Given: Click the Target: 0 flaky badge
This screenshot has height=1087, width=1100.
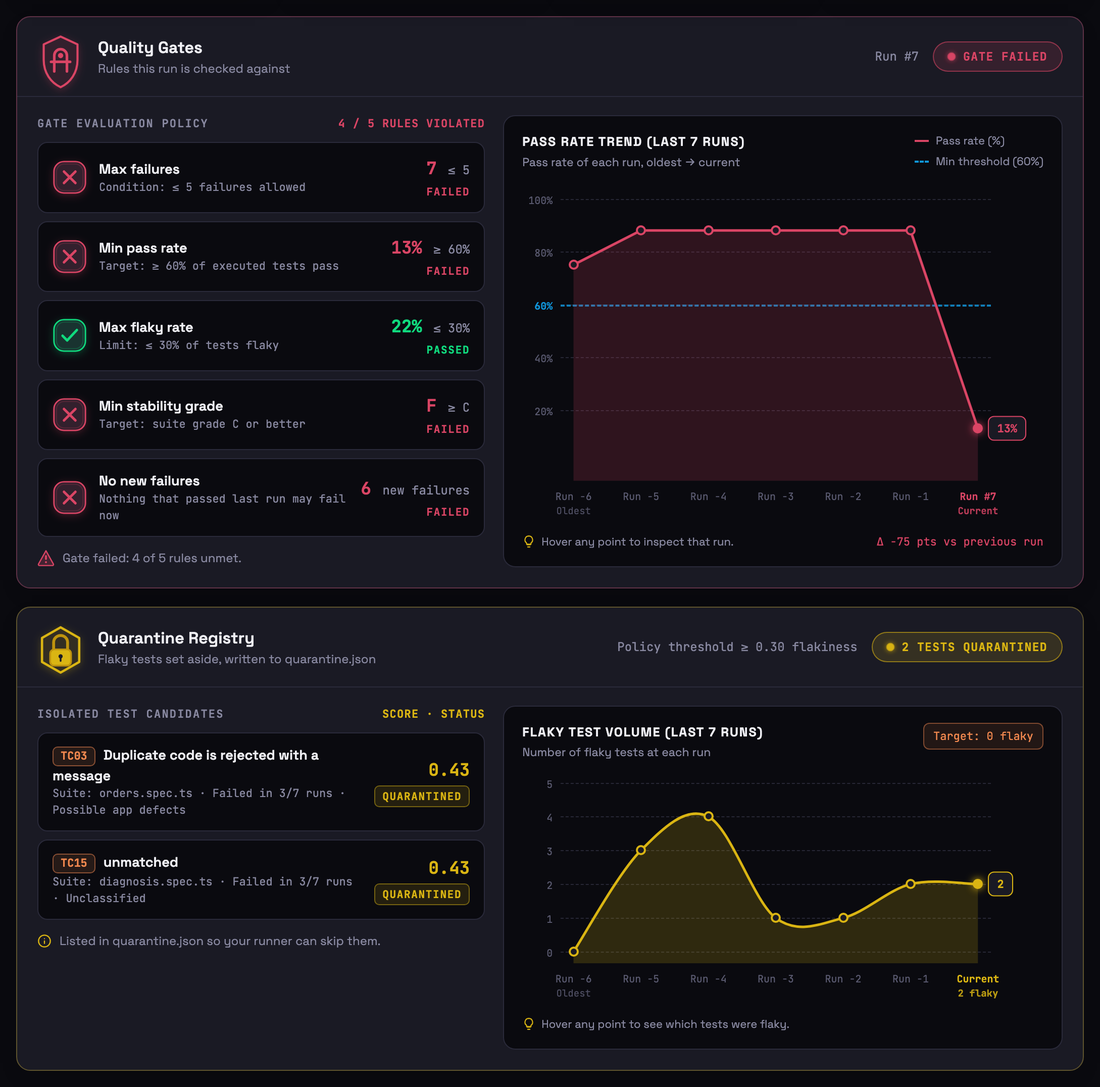Looking at the screenshot, I should (983, 736).
